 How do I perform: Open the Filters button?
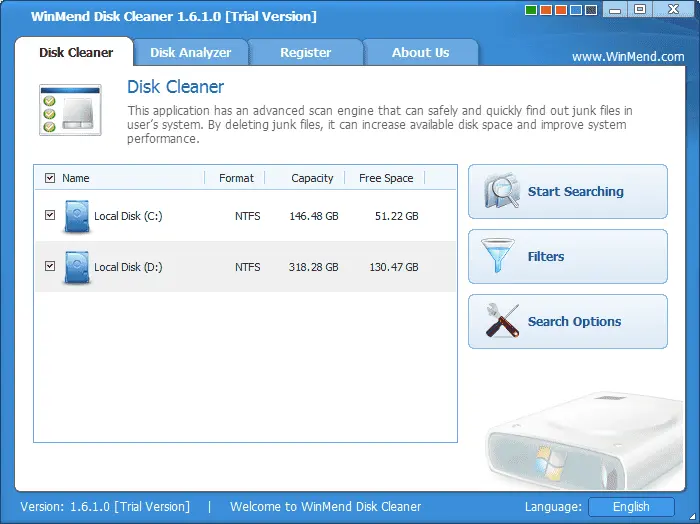point(568,256)
